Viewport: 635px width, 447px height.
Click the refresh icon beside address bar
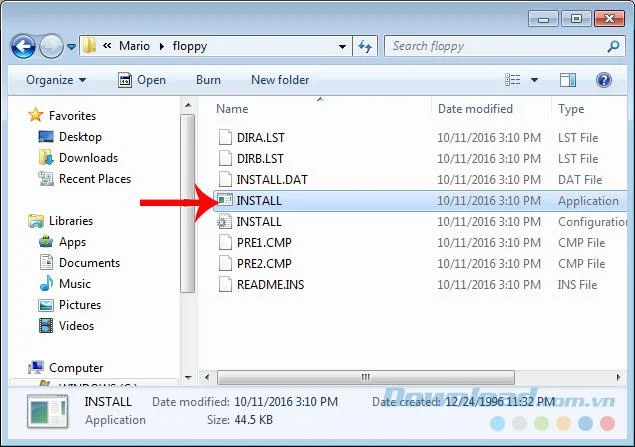click(x=365, y=47)
